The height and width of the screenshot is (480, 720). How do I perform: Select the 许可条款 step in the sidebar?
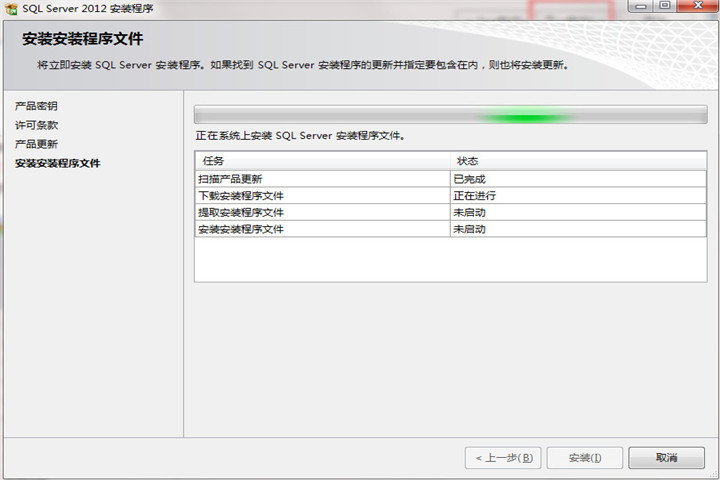(x=36, y=125)
